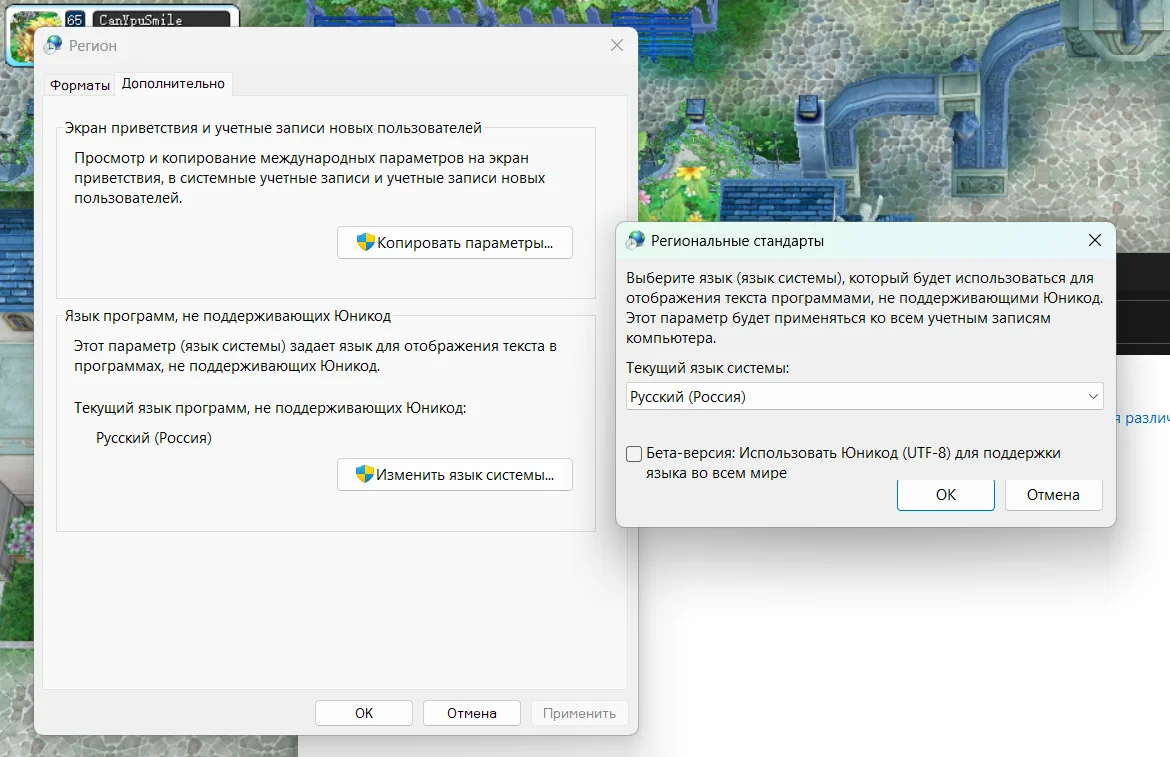Enable the Beta UTF-8 Unicode checkbox
Screen dimensions: 1170x757
tap(634, 454)
